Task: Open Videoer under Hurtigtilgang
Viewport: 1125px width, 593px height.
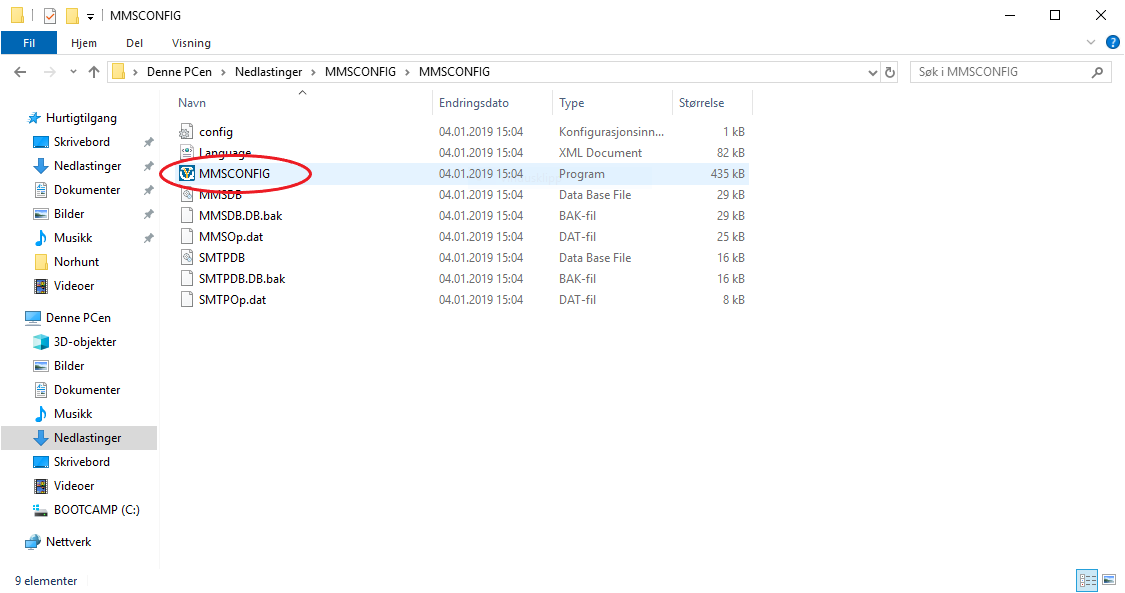Action: [74, 286]
